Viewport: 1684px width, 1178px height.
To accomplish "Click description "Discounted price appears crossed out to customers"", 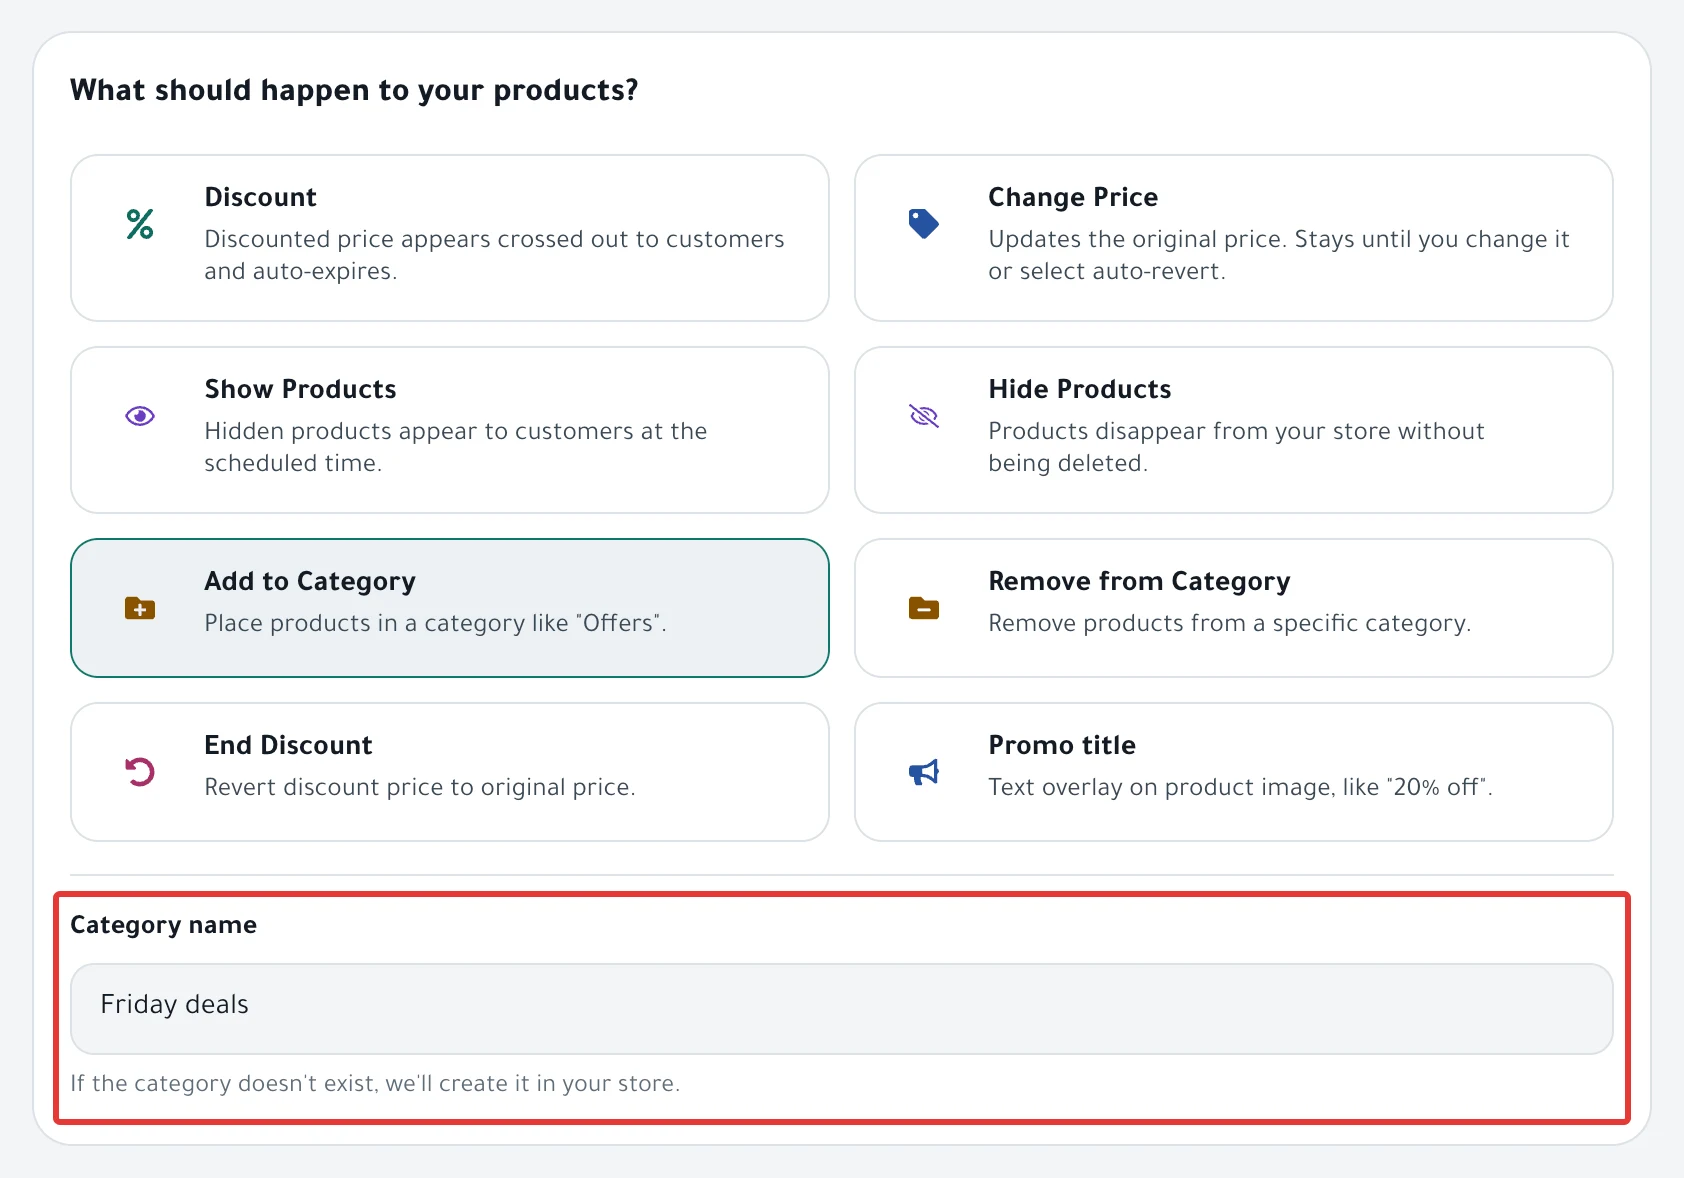I will pos(495,255).
